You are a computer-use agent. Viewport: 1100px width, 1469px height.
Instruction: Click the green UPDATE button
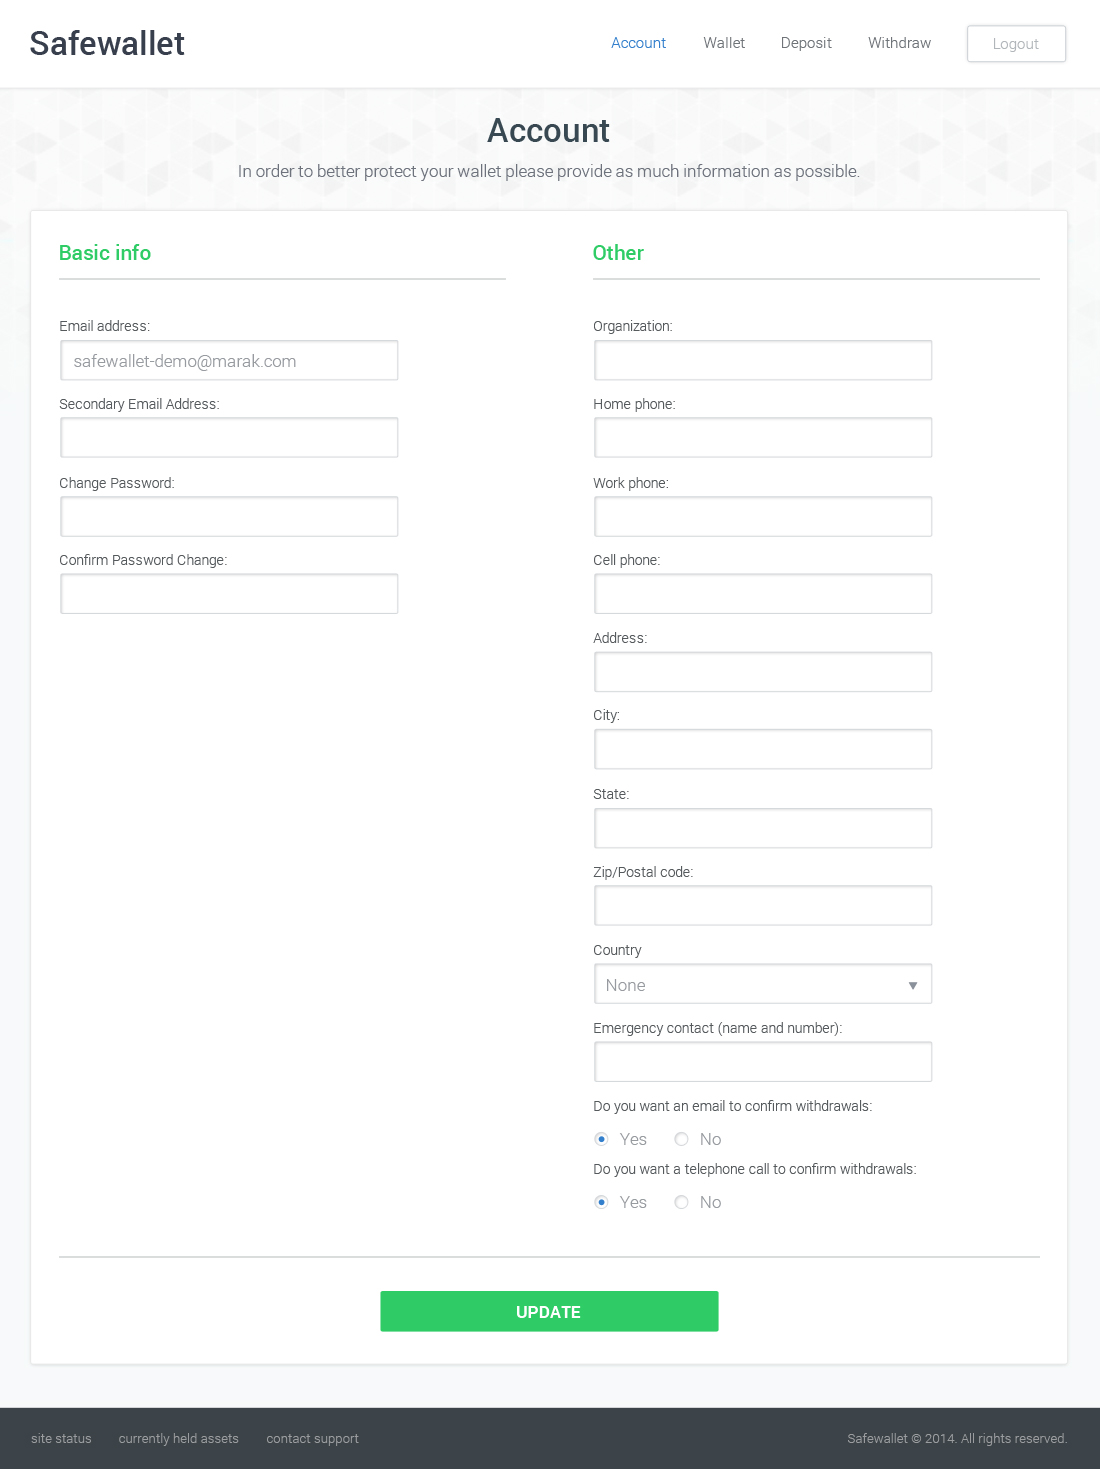[549, 1311]
